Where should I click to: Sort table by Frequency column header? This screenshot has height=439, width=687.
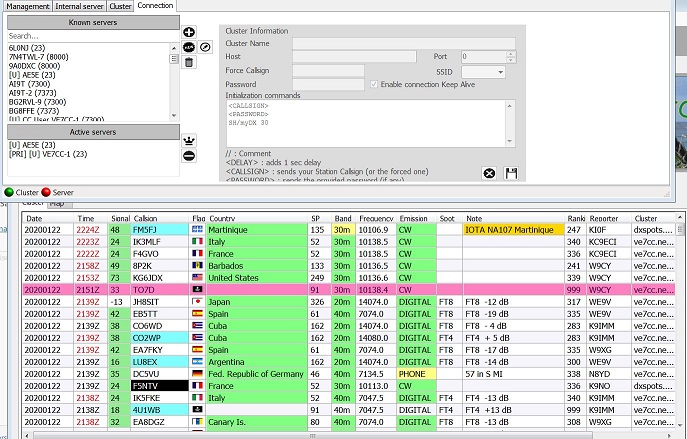click(x=376, y=218)
